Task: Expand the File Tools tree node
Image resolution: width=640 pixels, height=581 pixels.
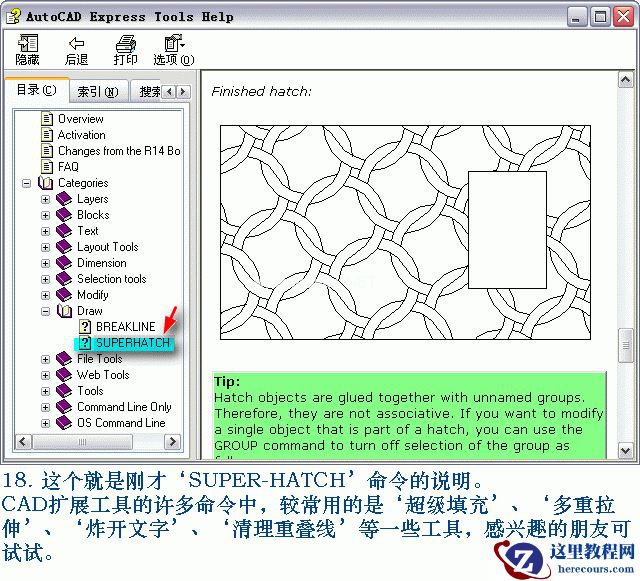Action: pos(46,359)
